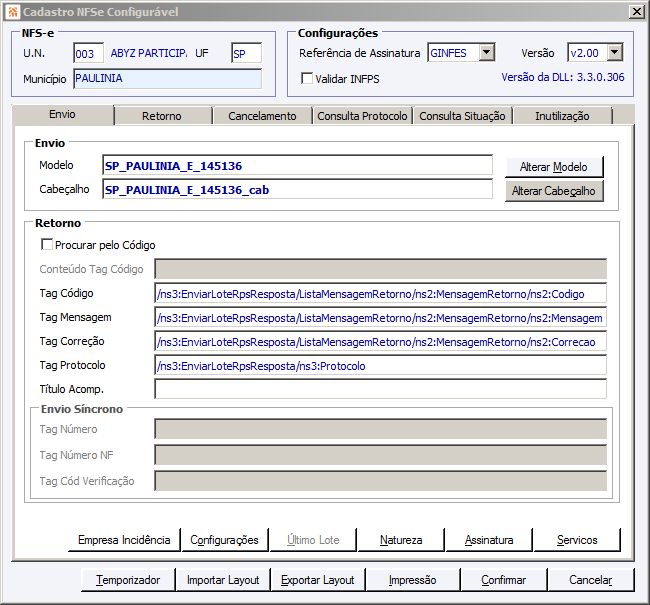
Task: Focus the Tag Protocolo input field
Action: (381, 366)
